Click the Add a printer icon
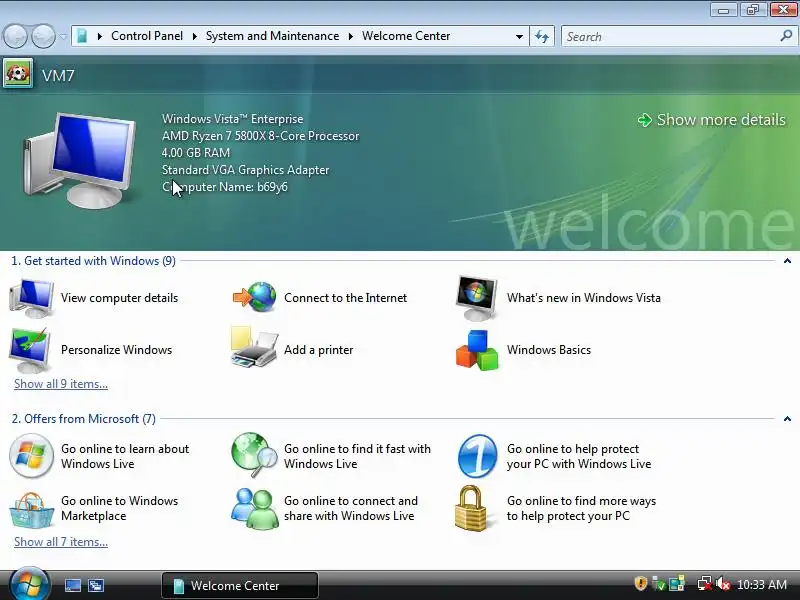This screenshot has width=800, height=600. click(254, 347)
